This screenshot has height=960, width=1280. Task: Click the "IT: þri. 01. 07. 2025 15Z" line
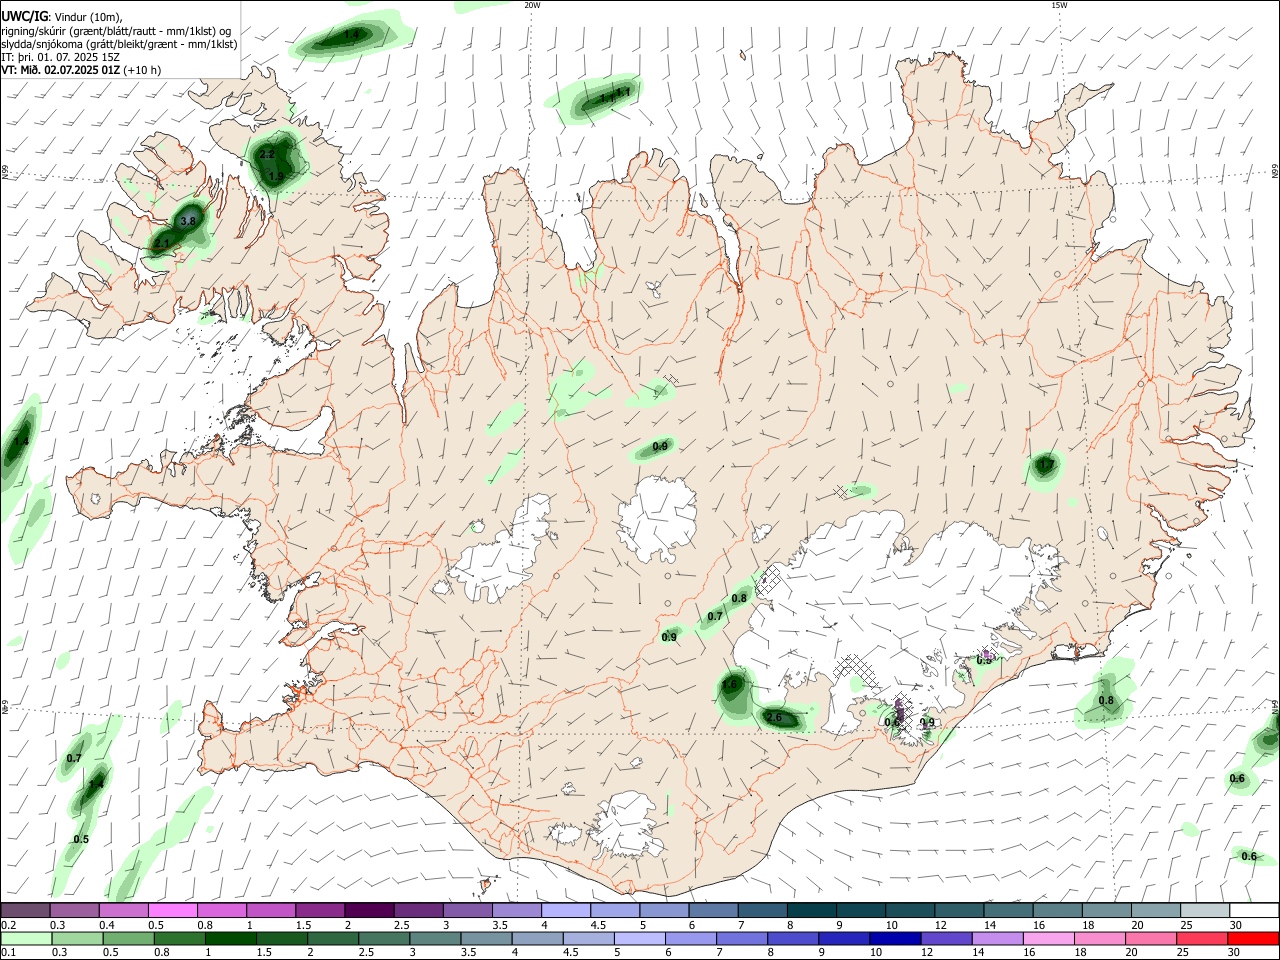(x=60, y=57)
